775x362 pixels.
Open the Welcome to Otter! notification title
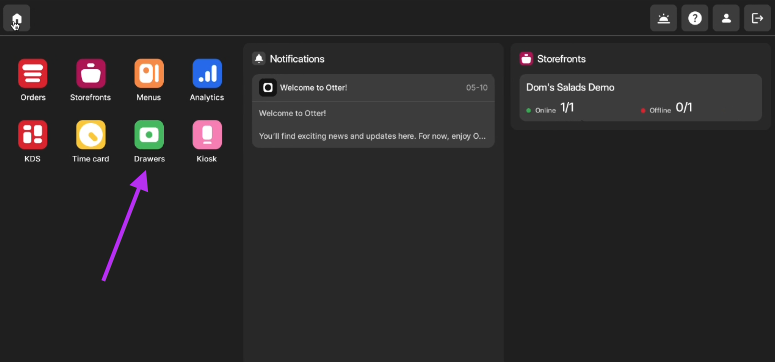click(313, 88)
